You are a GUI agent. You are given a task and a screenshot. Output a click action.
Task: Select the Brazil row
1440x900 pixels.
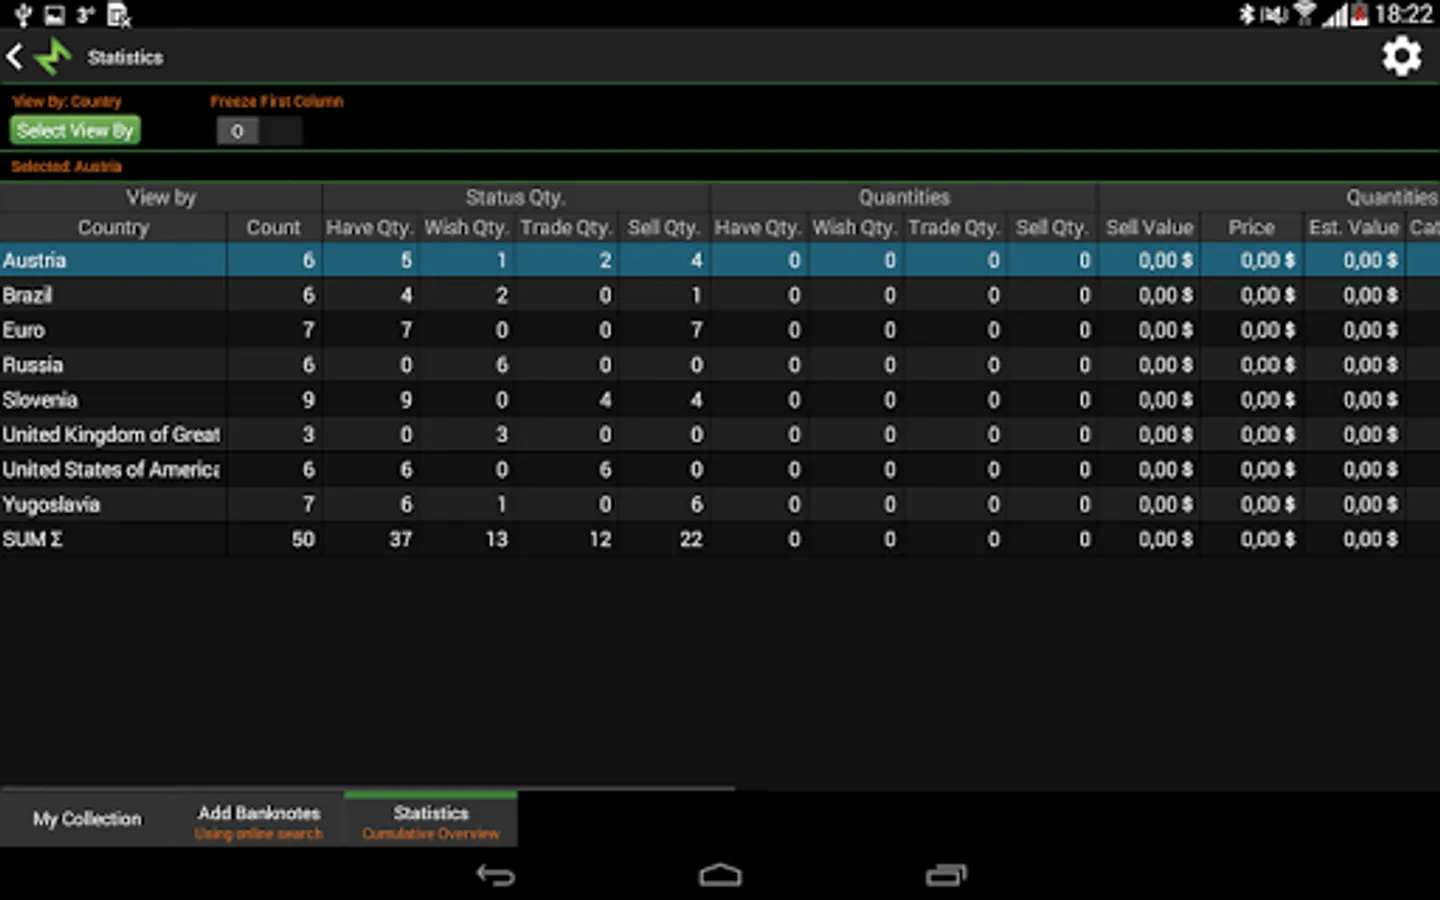tap(720, 295)
